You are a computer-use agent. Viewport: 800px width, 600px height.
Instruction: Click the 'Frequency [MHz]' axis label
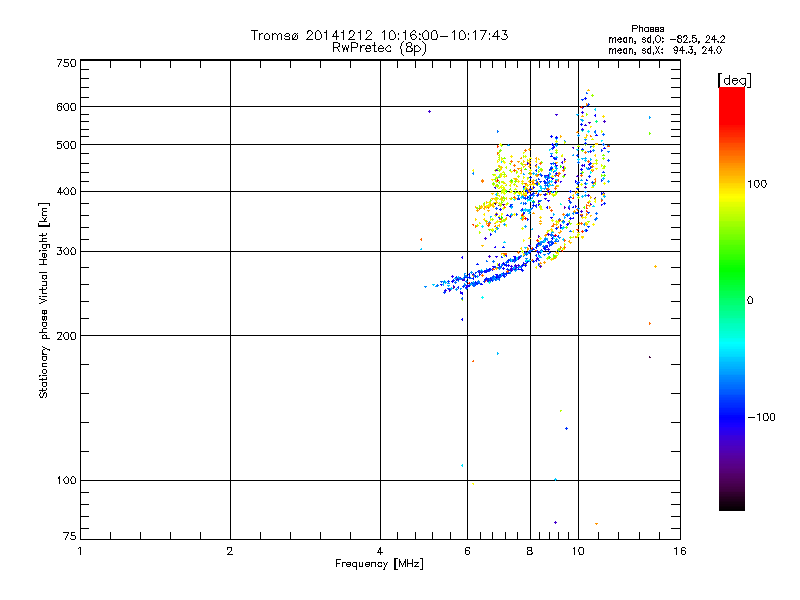tap(379, 564)
